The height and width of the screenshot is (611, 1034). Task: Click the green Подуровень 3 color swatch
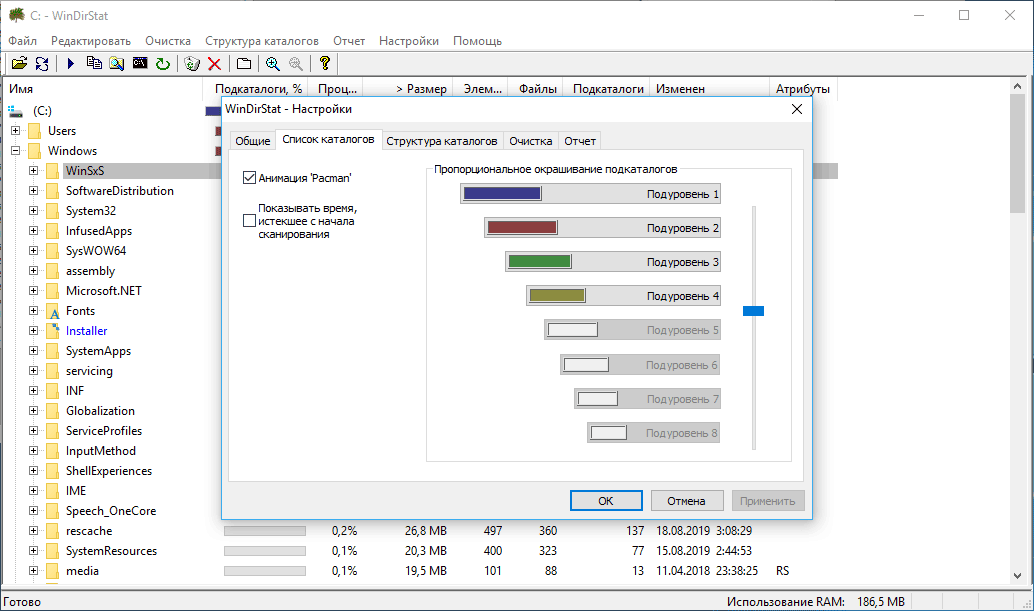tap(540, 262)
